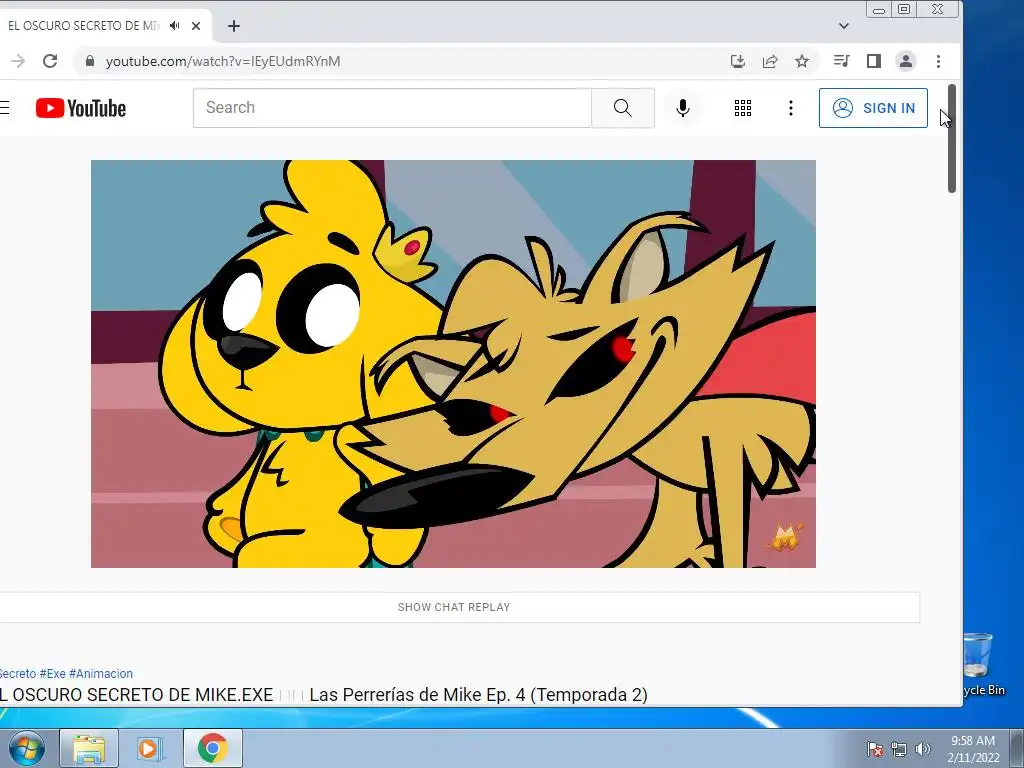Mute the tab via its speaker icon
This screenshot has height=768, width=1024.
pos(174,25)
